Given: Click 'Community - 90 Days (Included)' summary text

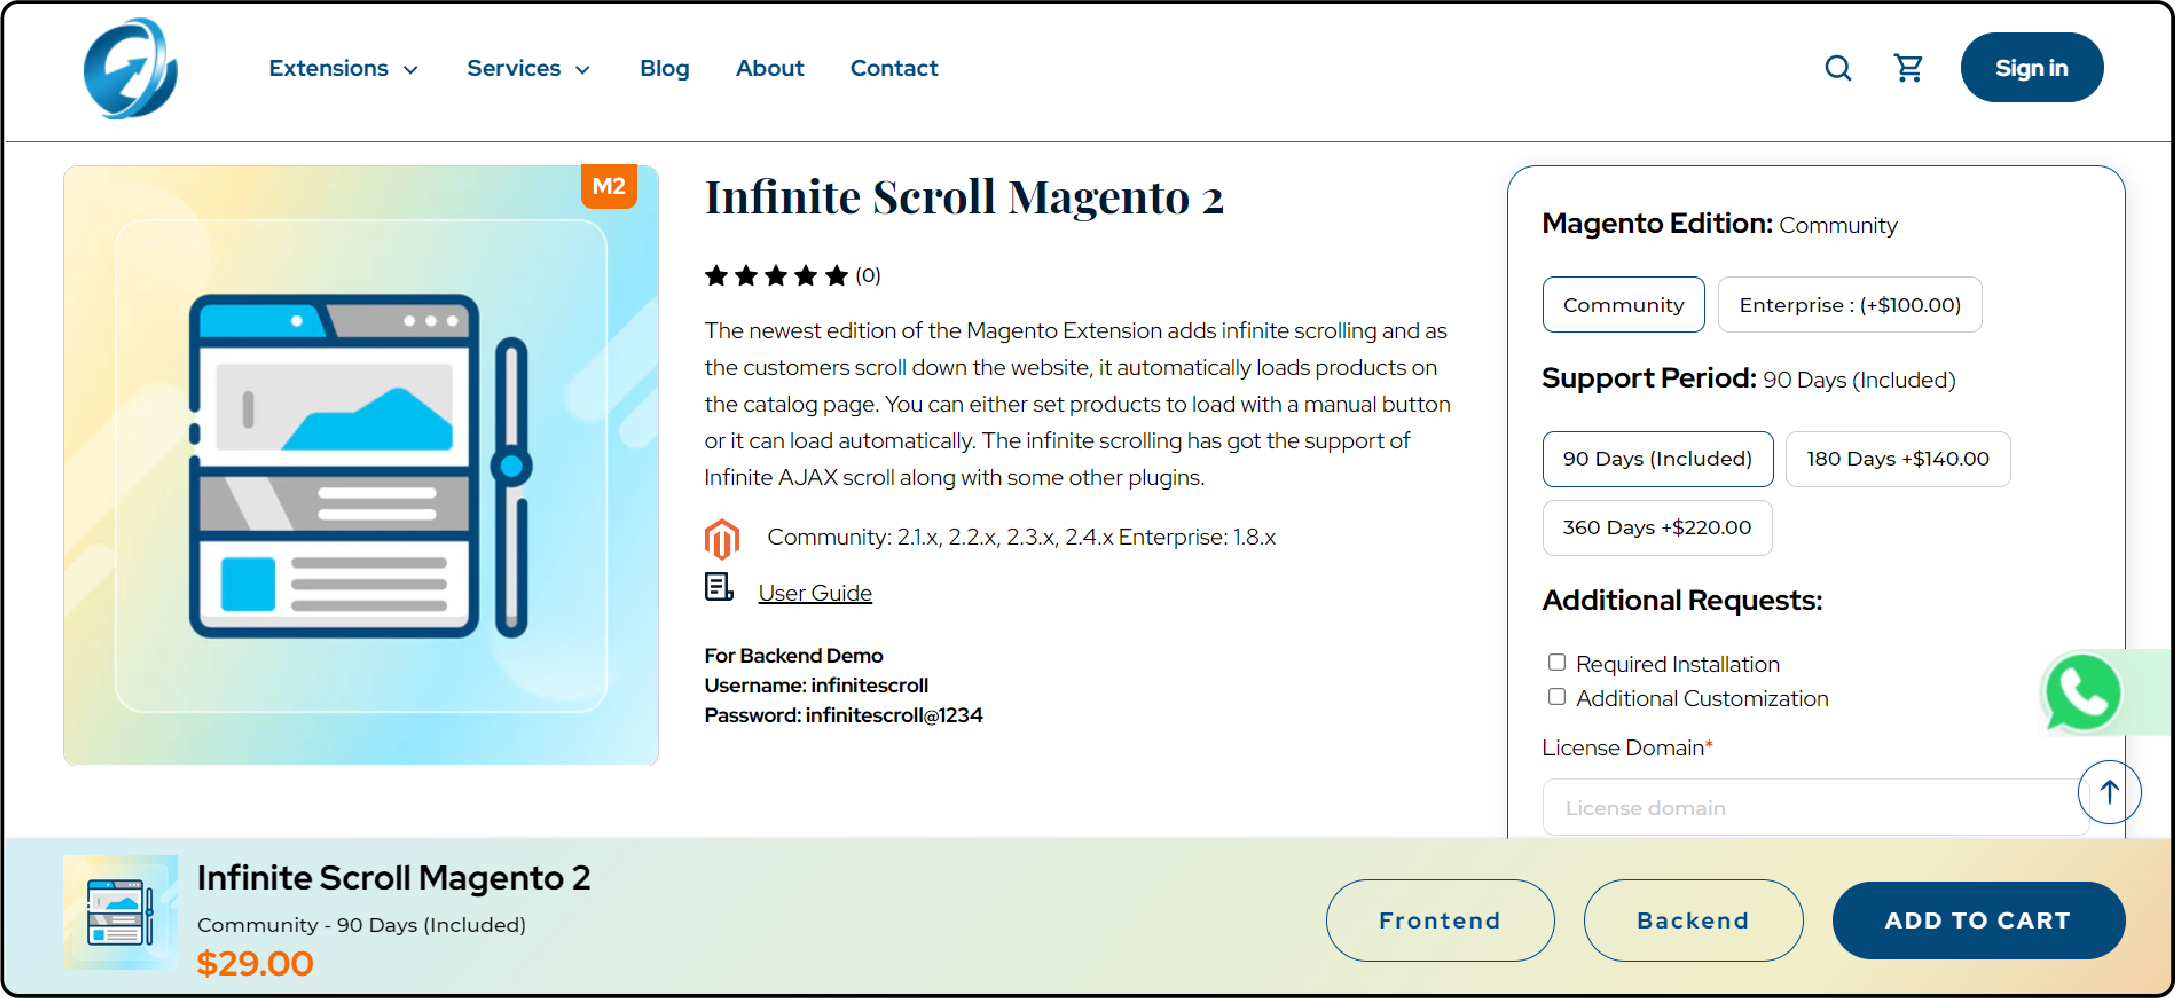Looking at the screenshot, I should (361, 925).
